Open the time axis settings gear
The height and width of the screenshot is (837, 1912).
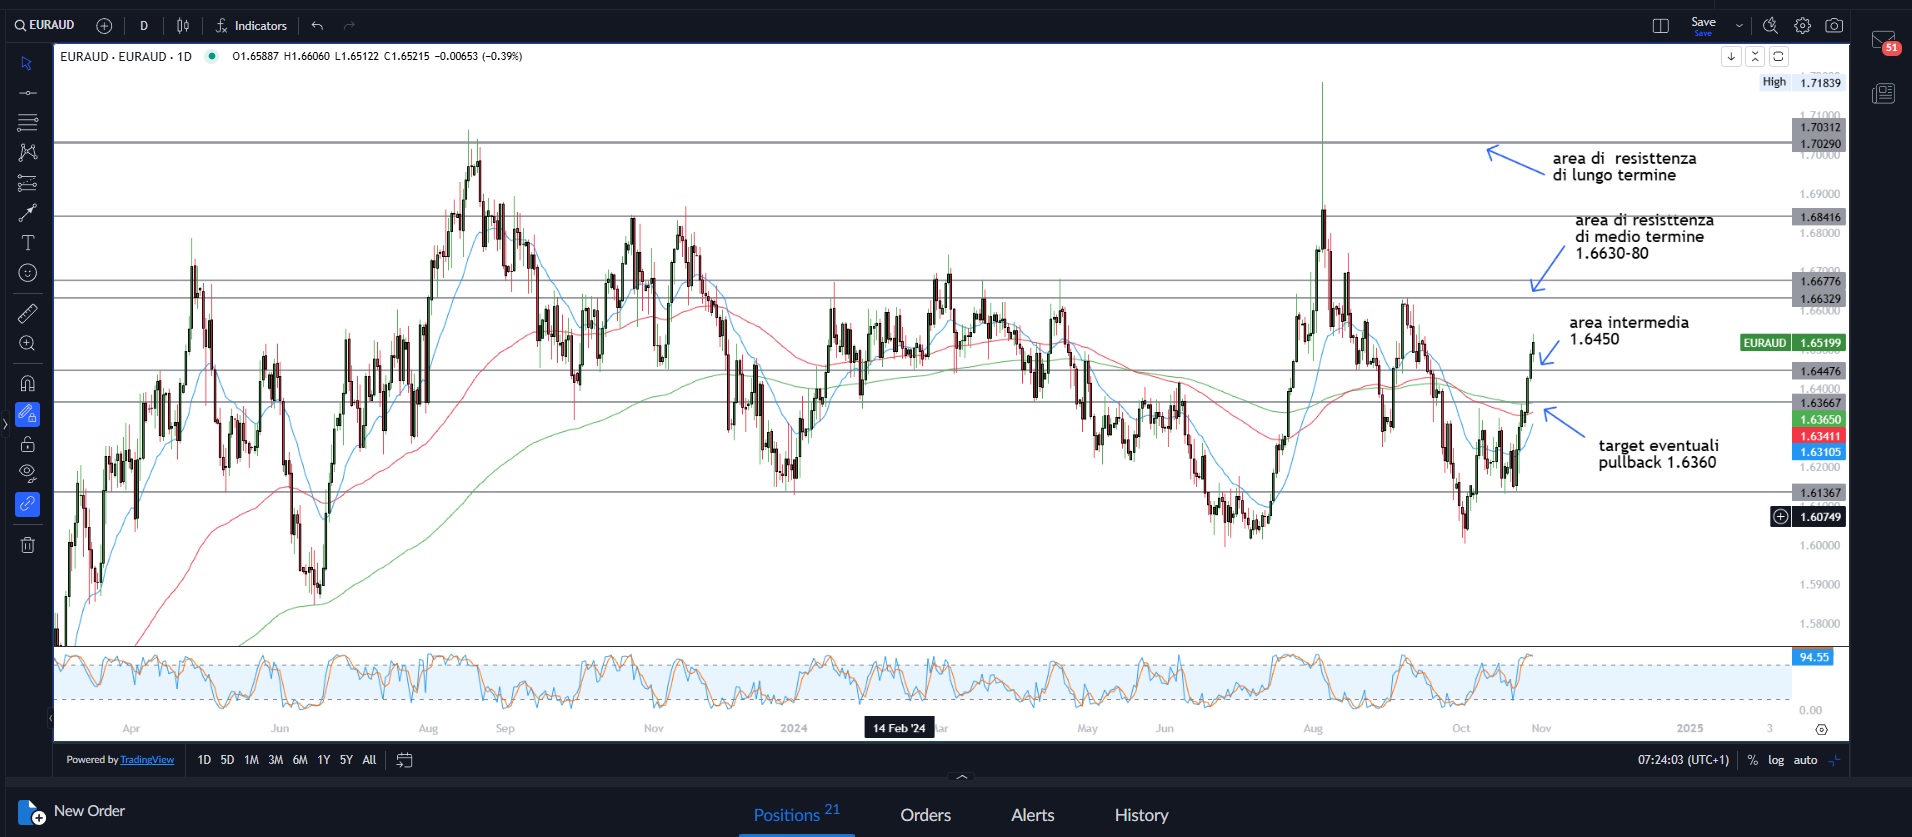(1821, 729)
